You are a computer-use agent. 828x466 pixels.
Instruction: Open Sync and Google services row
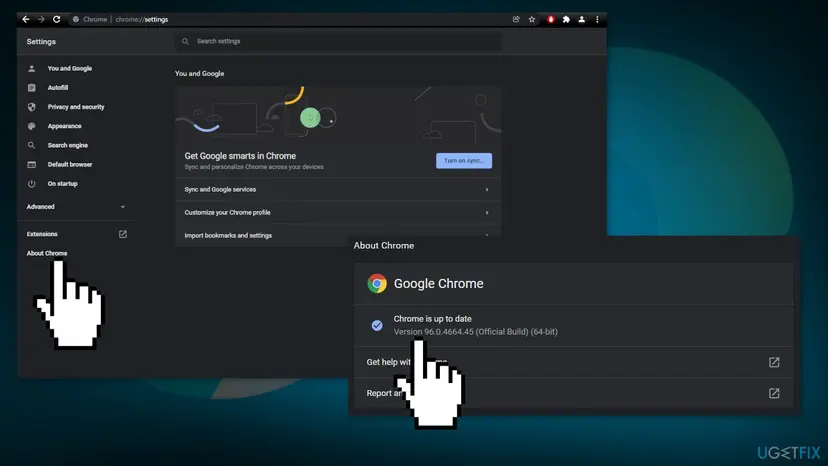pos(338,189)
